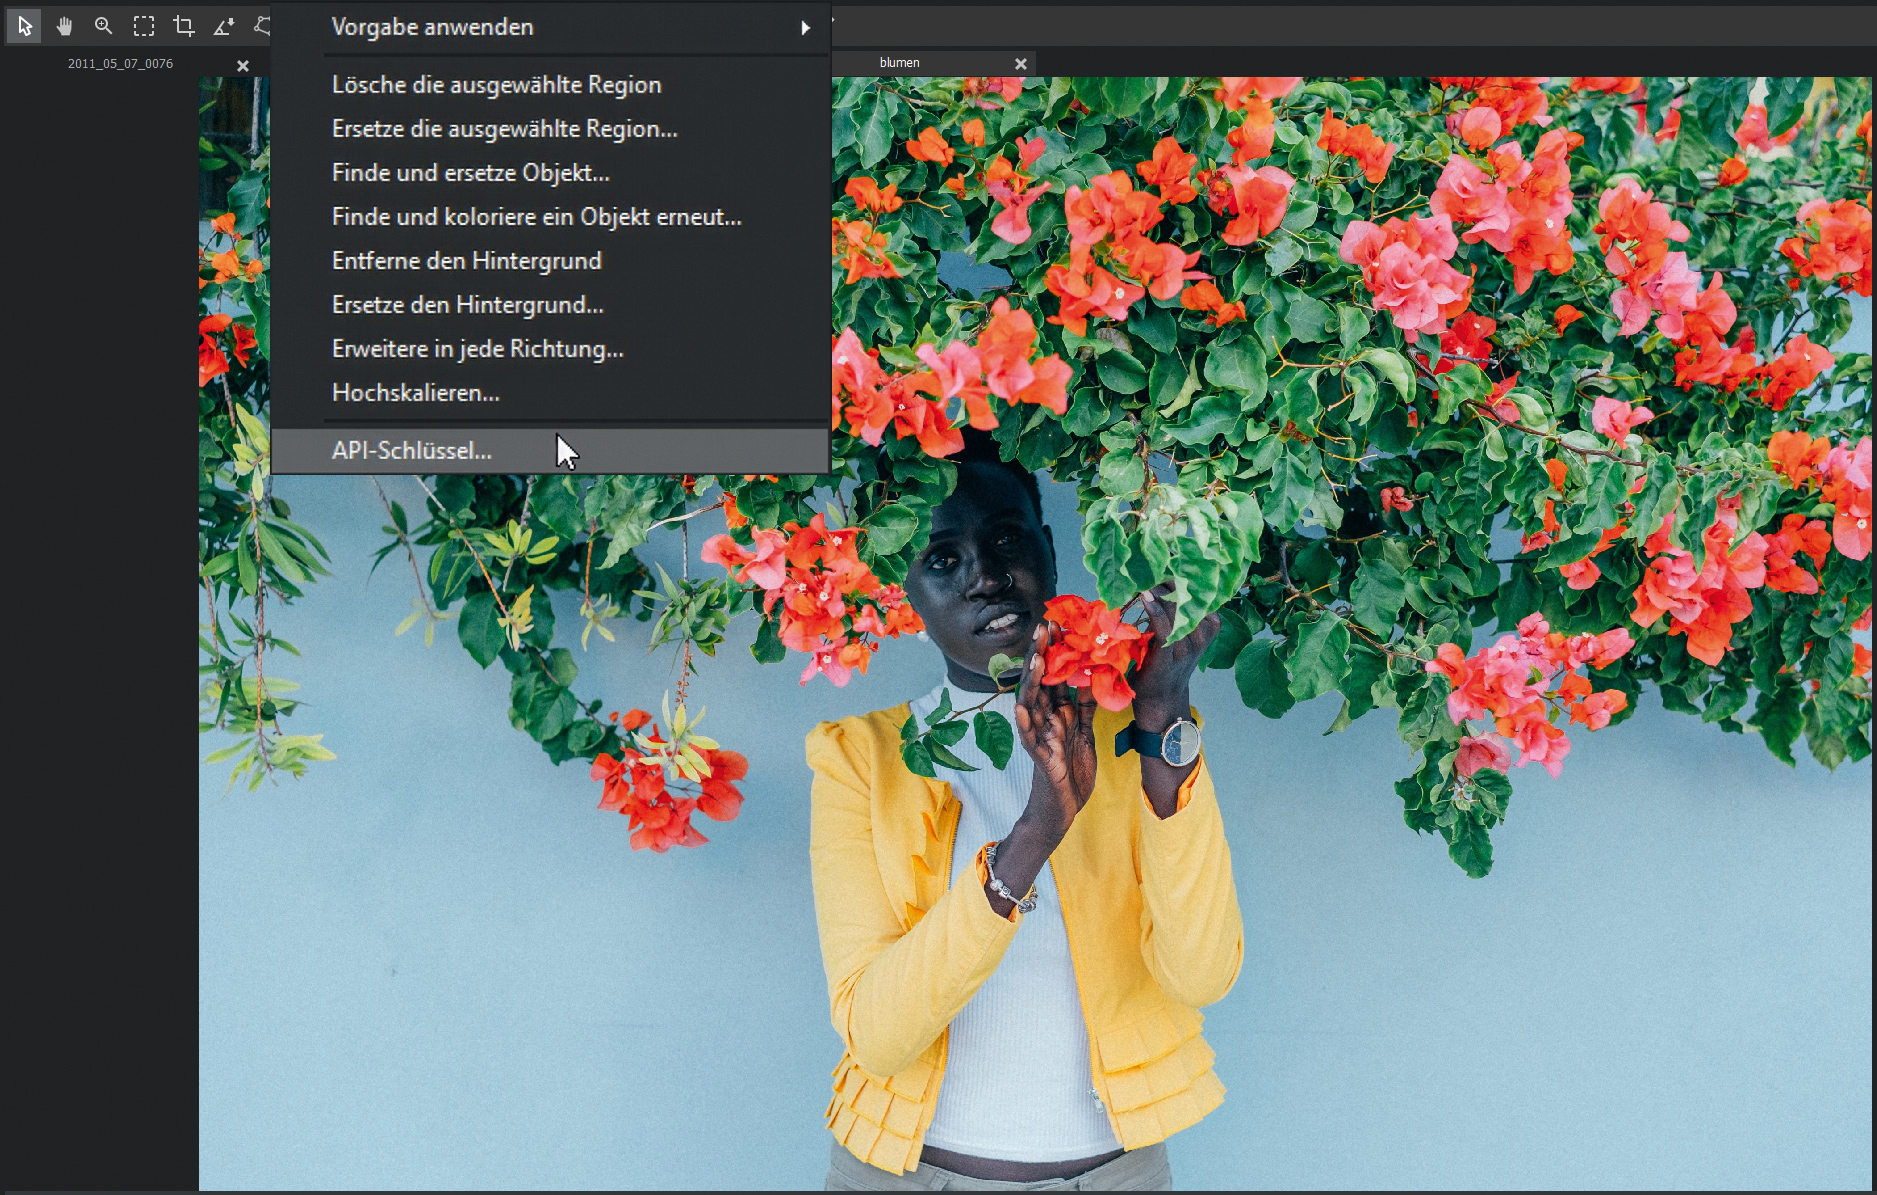The image size is (1877, 1195).
Task: Open the API-Schlüssel menu entry
Action: click(x=411, y=451)
